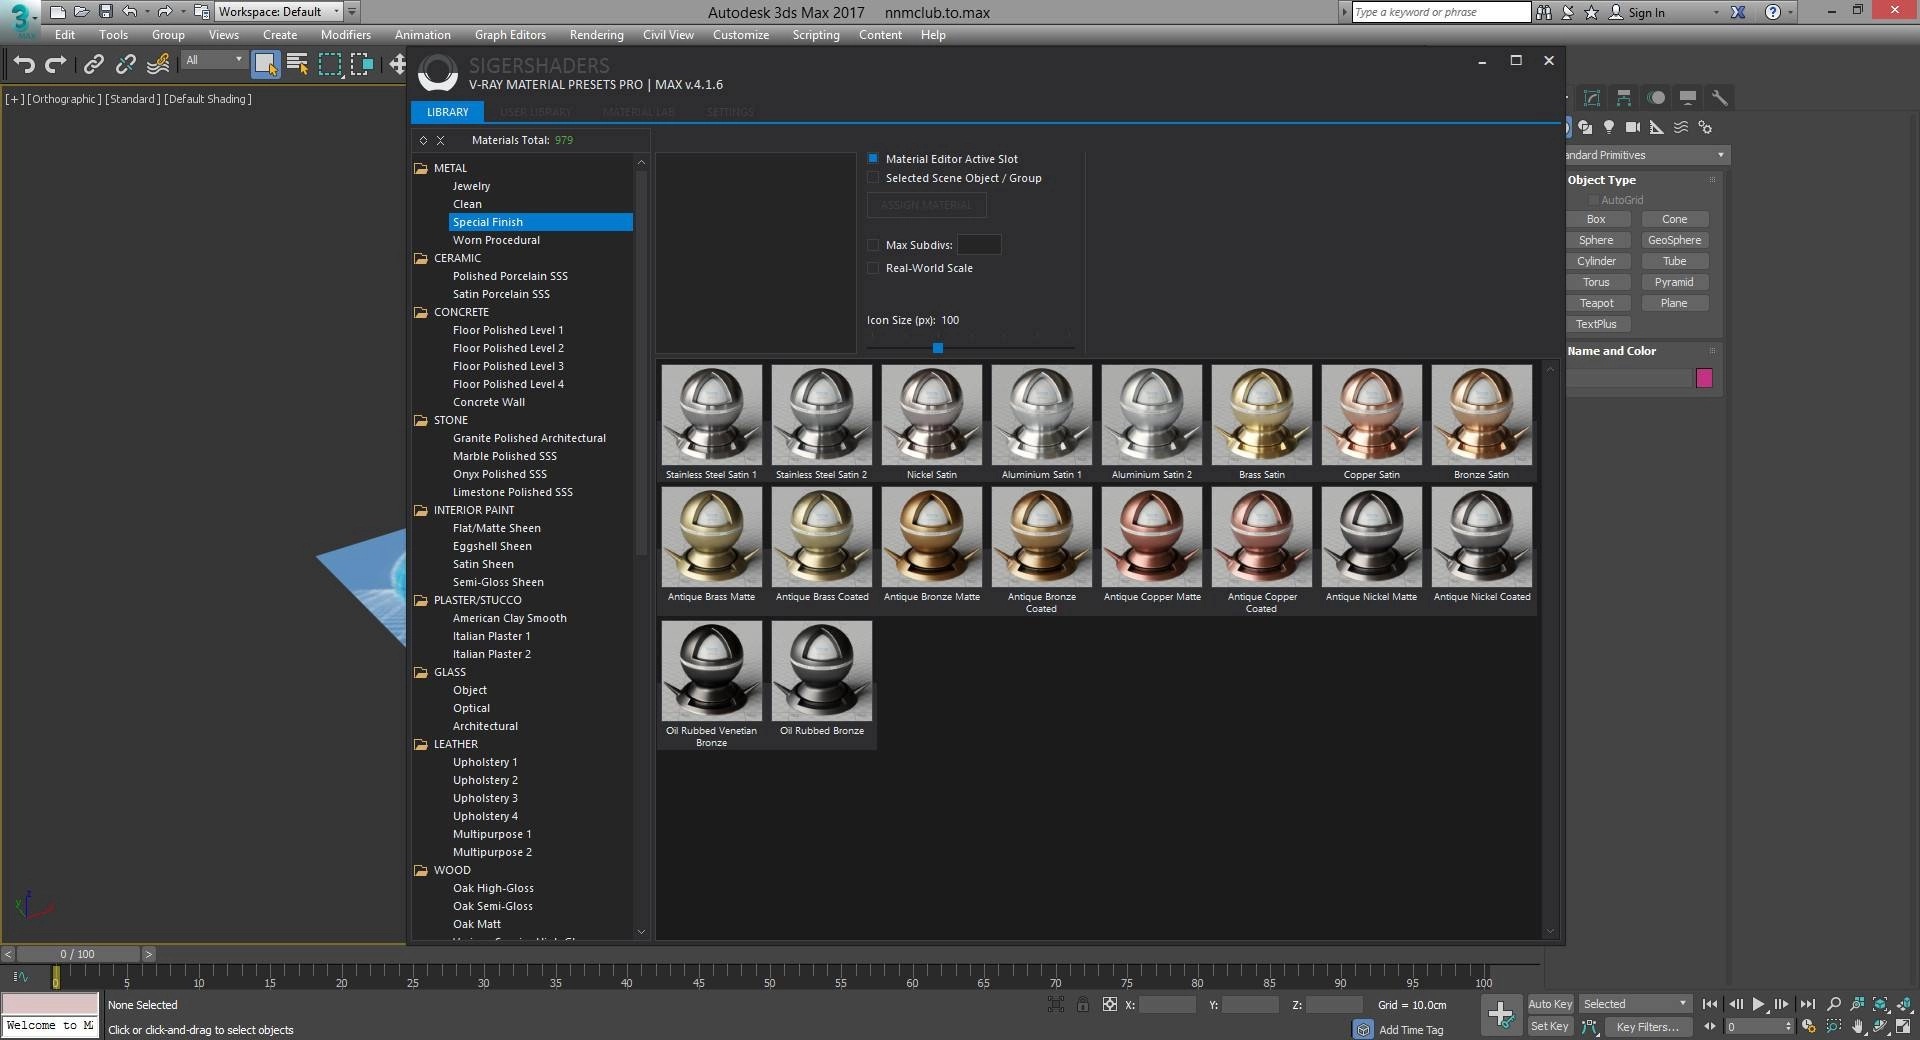The height and width of the screenshot is (1040, 1920).
Task: Open the Motion command panel tab
Action: coord(1656,98)
